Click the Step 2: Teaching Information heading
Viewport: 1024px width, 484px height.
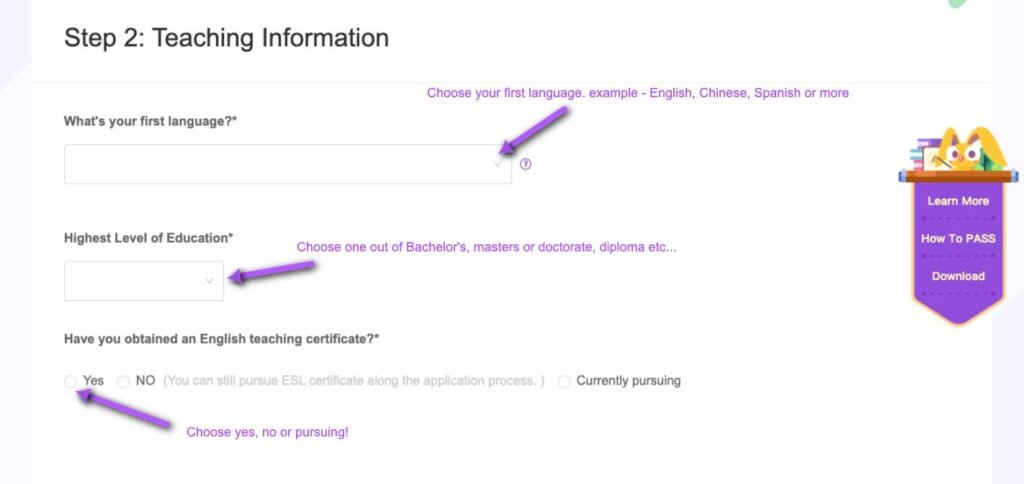coord(226,38)
